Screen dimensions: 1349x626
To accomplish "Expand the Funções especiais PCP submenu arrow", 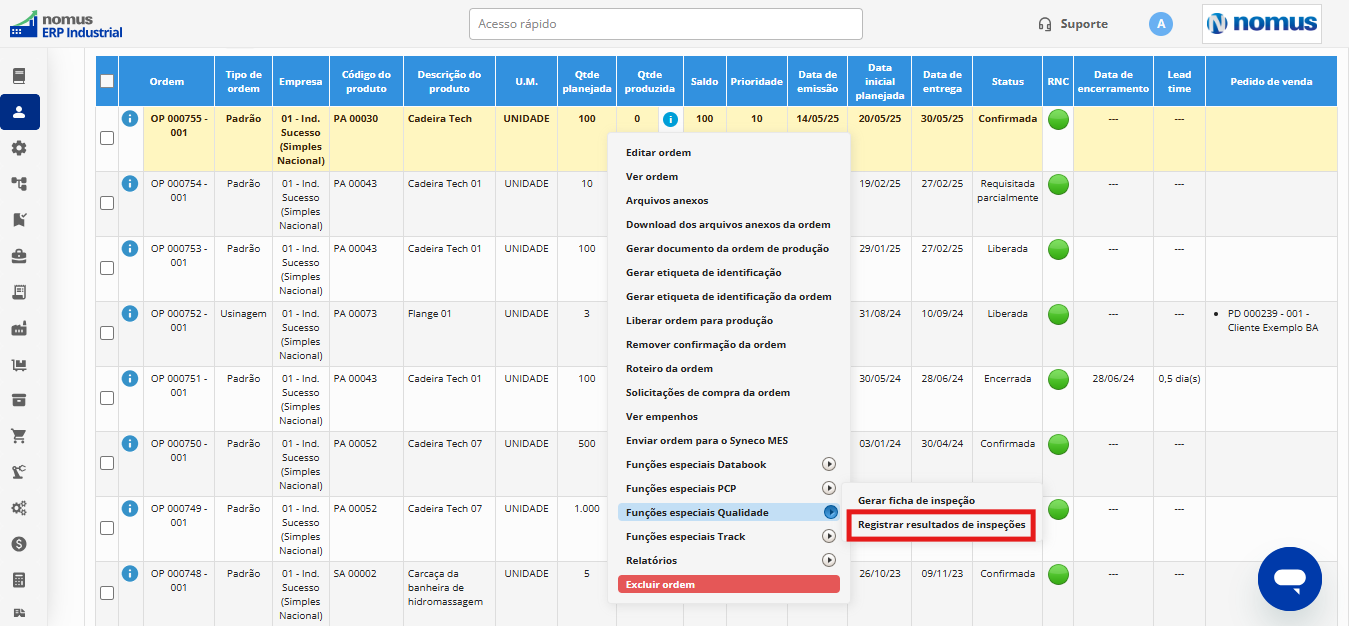I will [829, 488].
